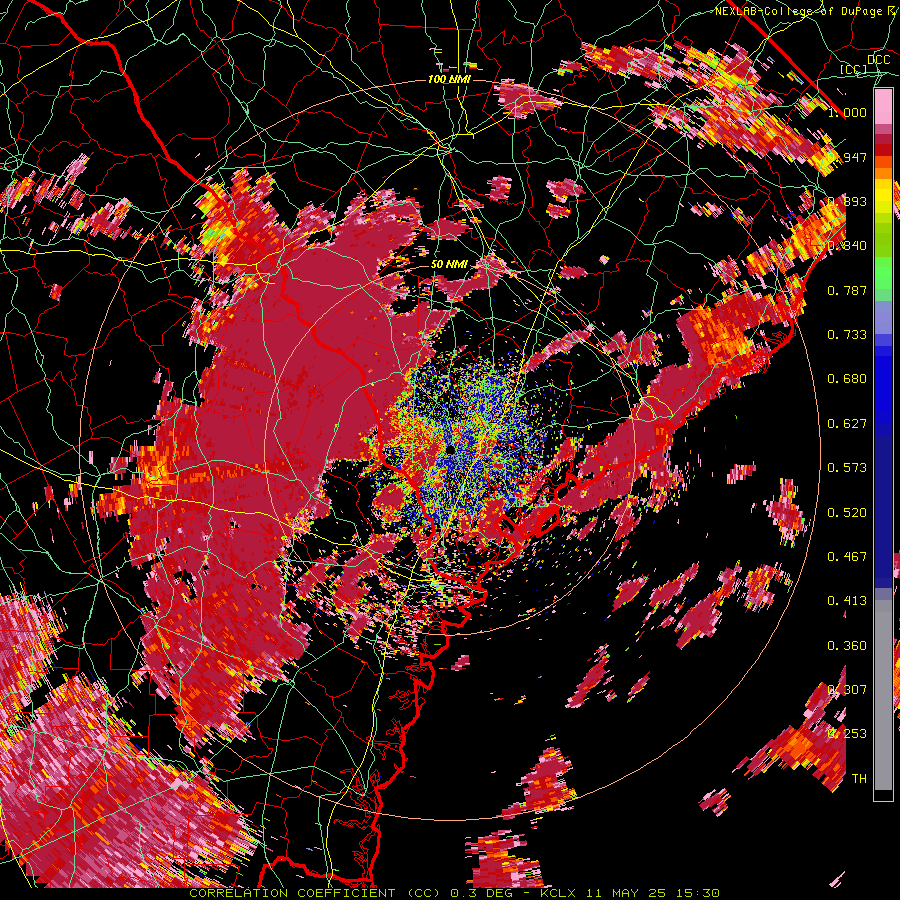The height and width of the screenshot is (900, 900).
Task: Click the 0.413 scale value
Action: (x=847, y=601)
